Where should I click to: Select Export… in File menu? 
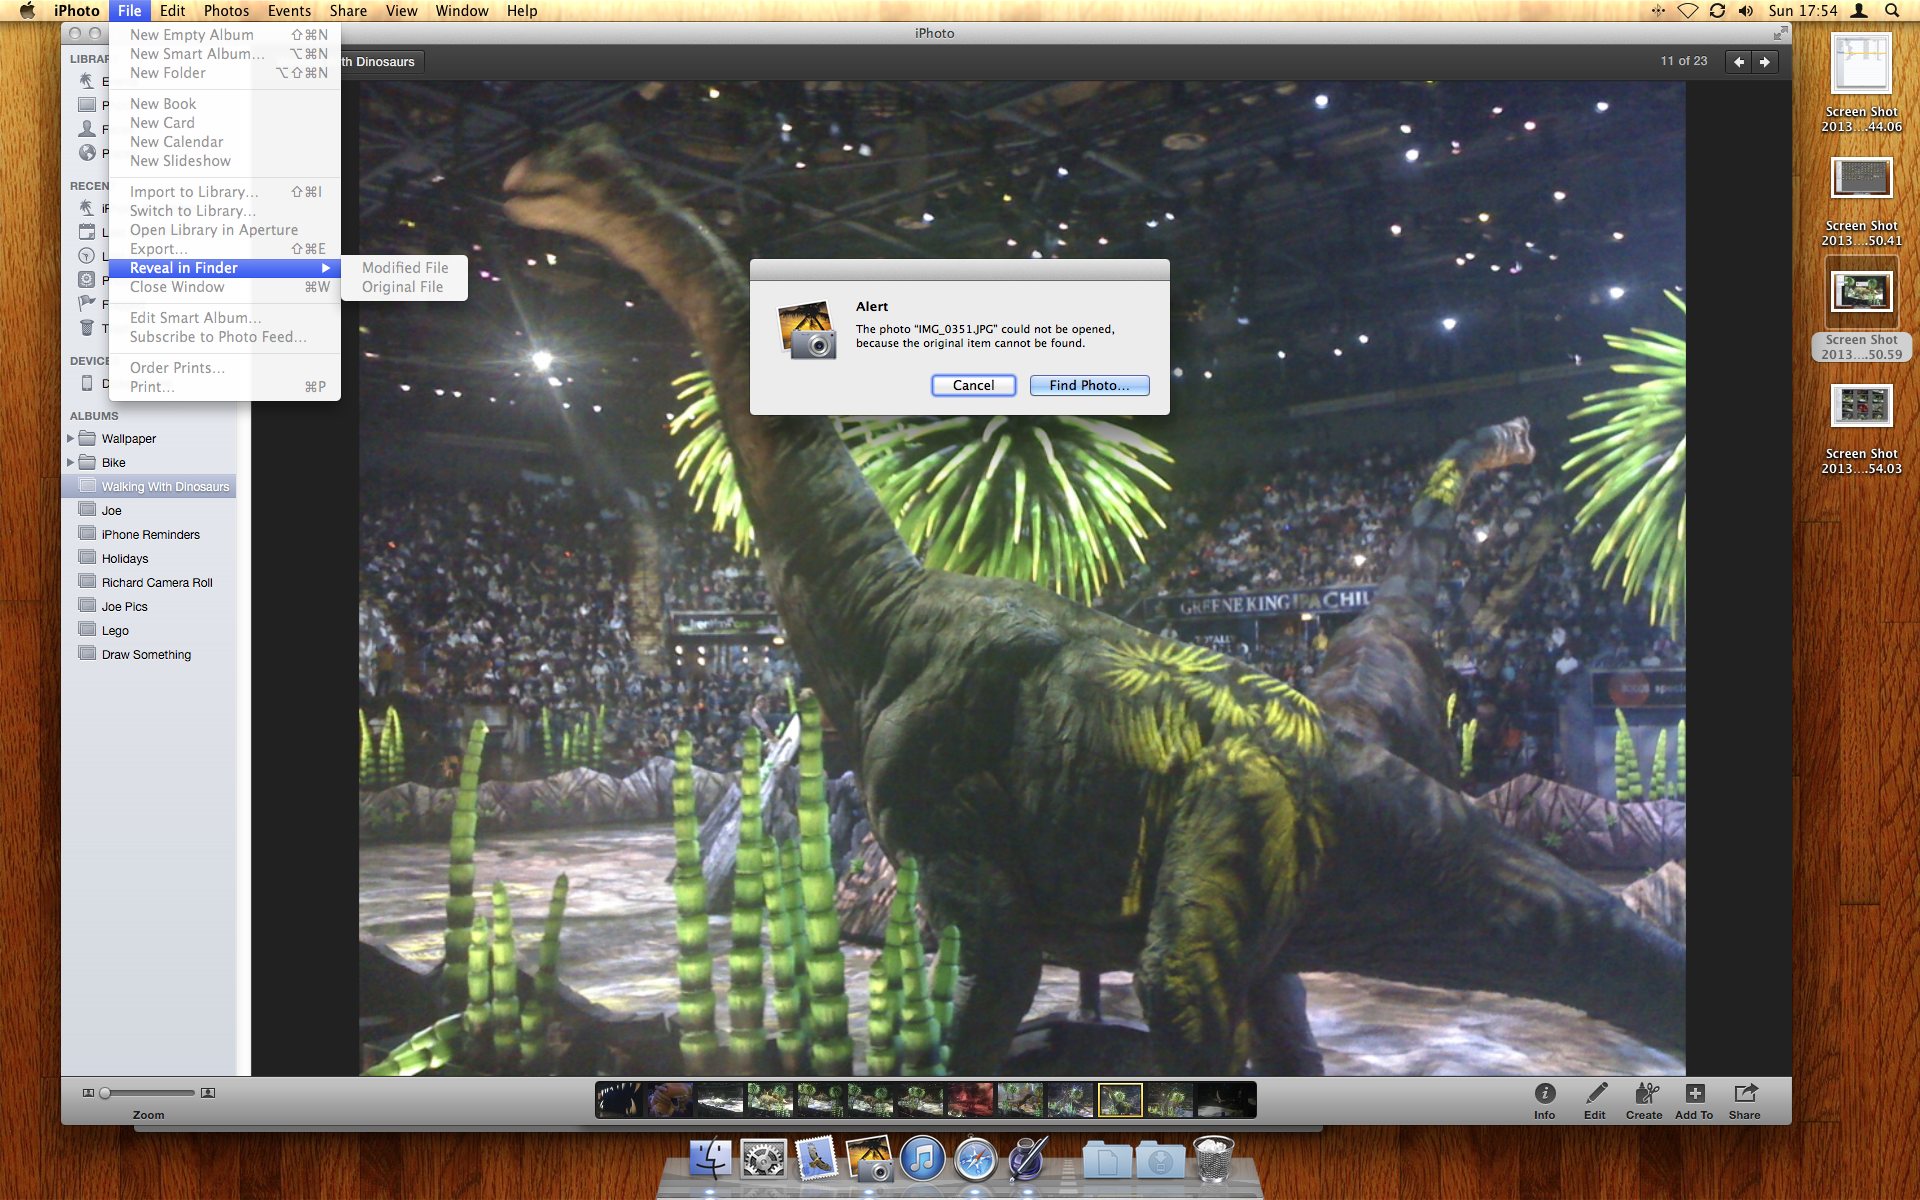pos(224,249)
